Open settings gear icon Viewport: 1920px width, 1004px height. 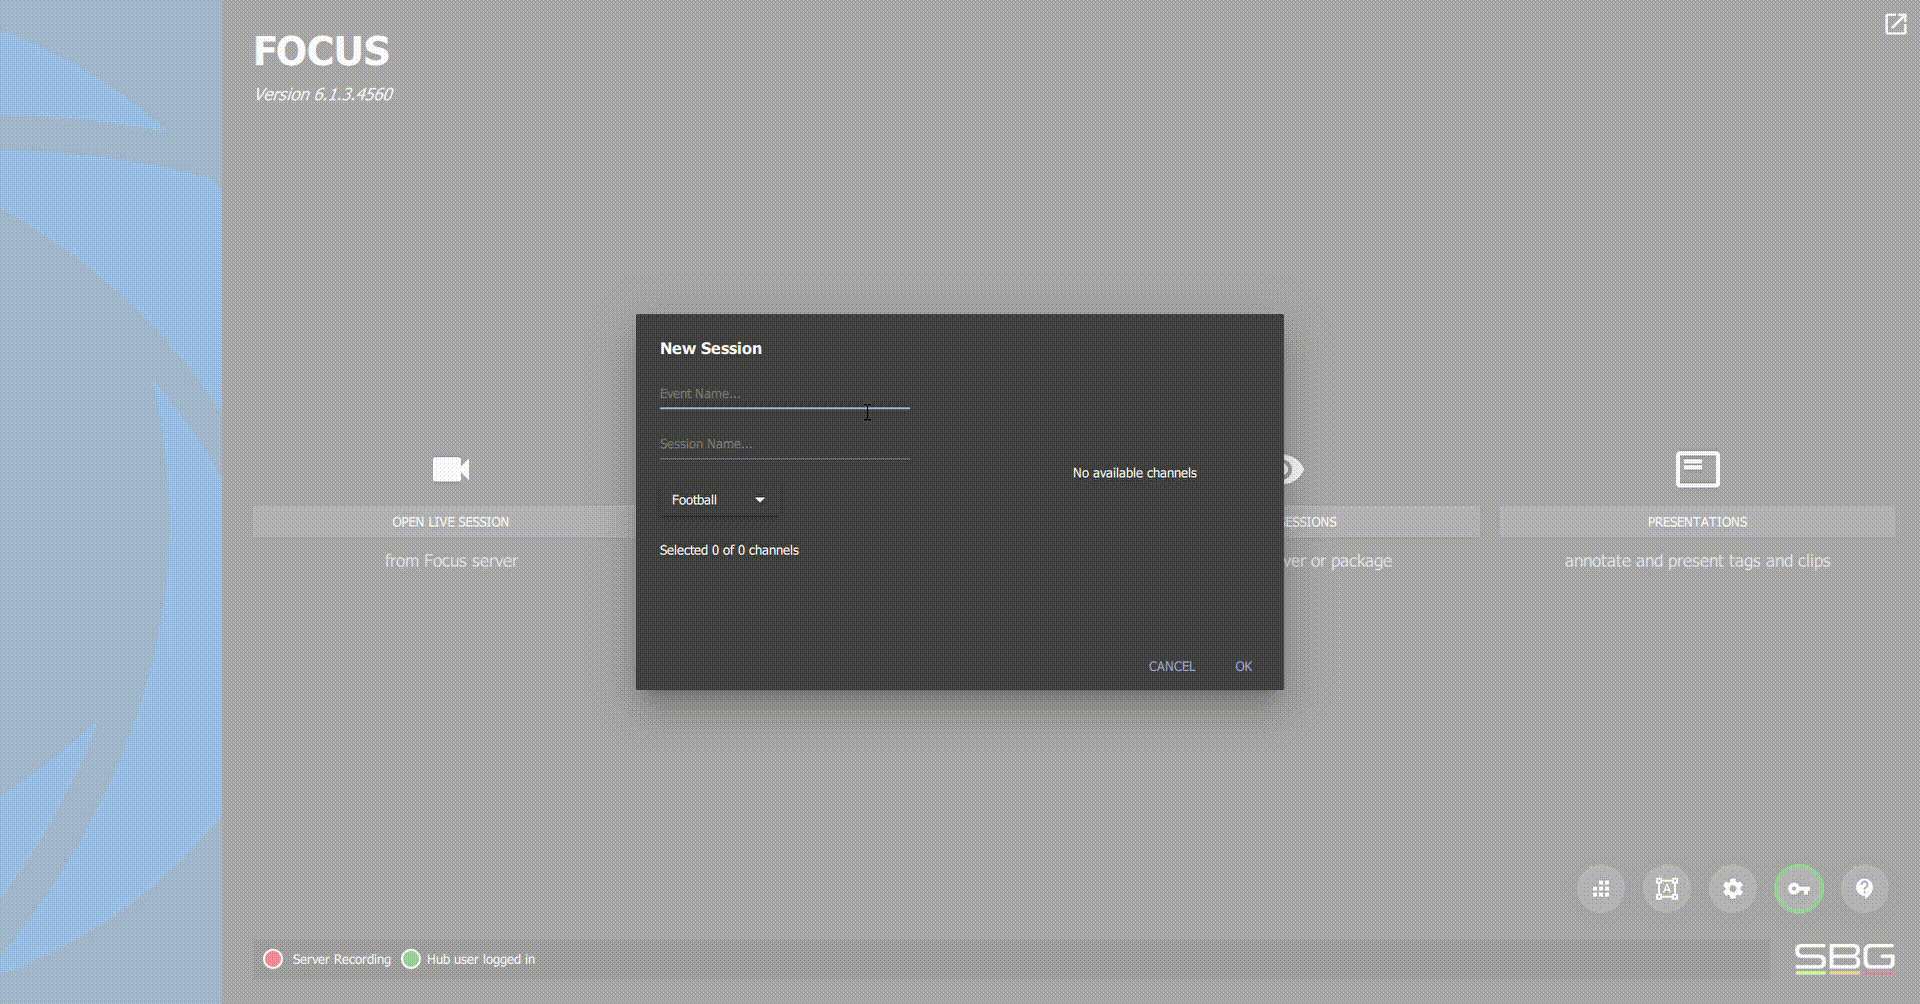point(1733,889)
